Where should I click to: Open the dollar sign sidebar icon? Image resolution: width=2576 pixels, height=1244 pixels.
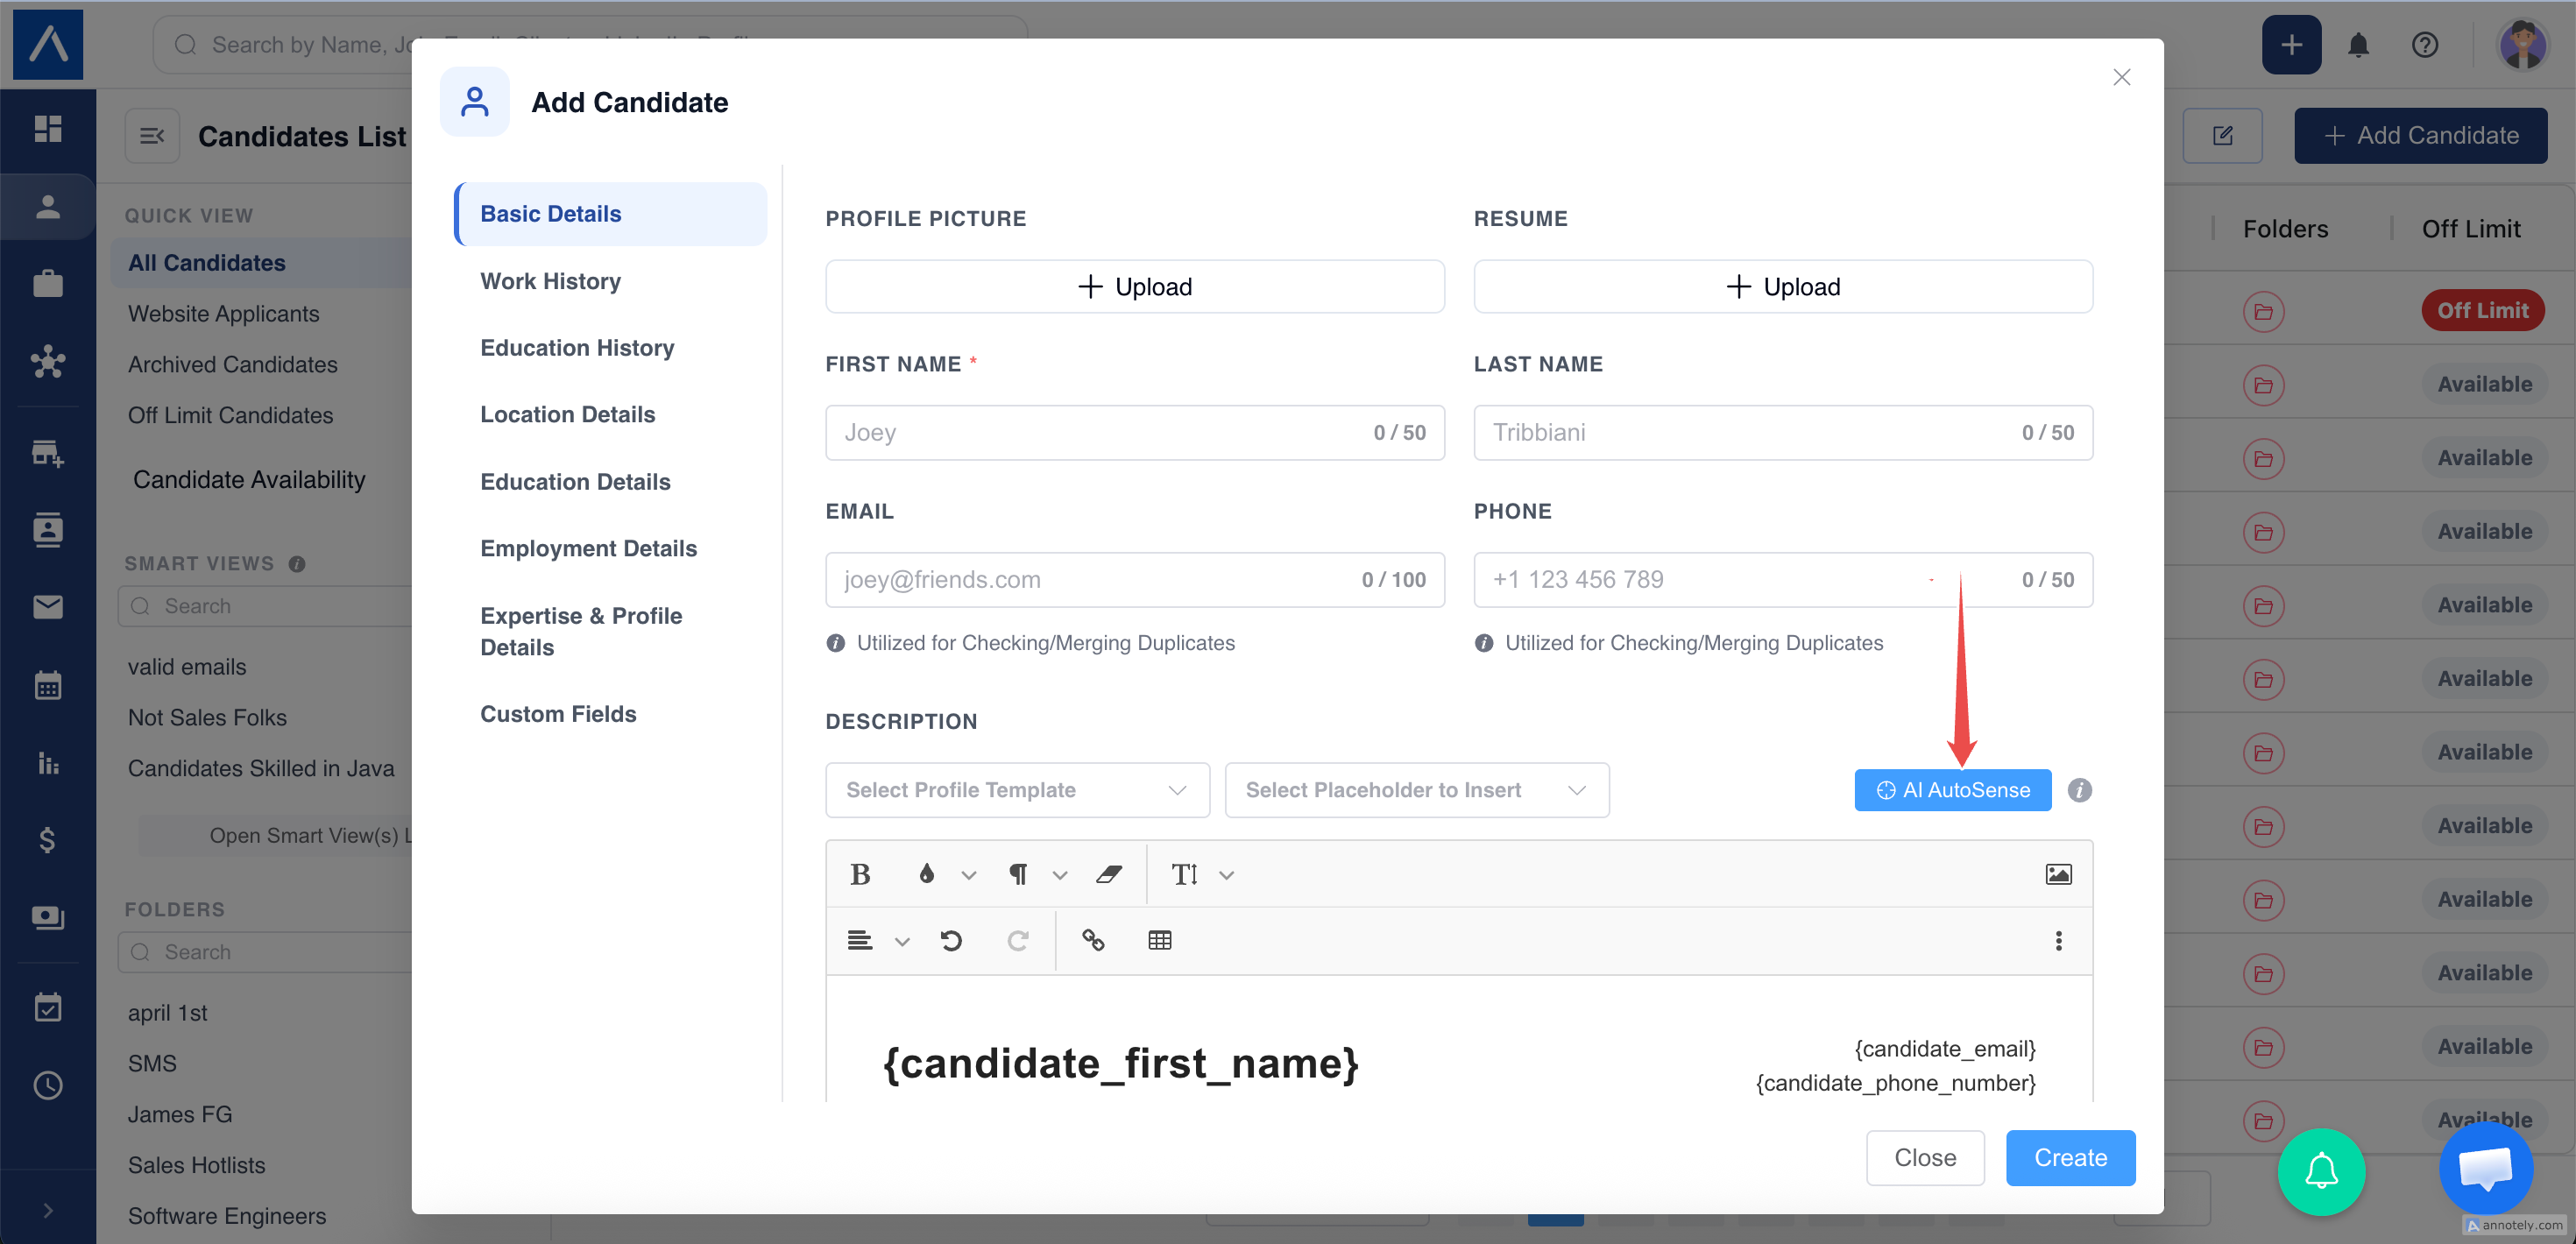(48, 840)
